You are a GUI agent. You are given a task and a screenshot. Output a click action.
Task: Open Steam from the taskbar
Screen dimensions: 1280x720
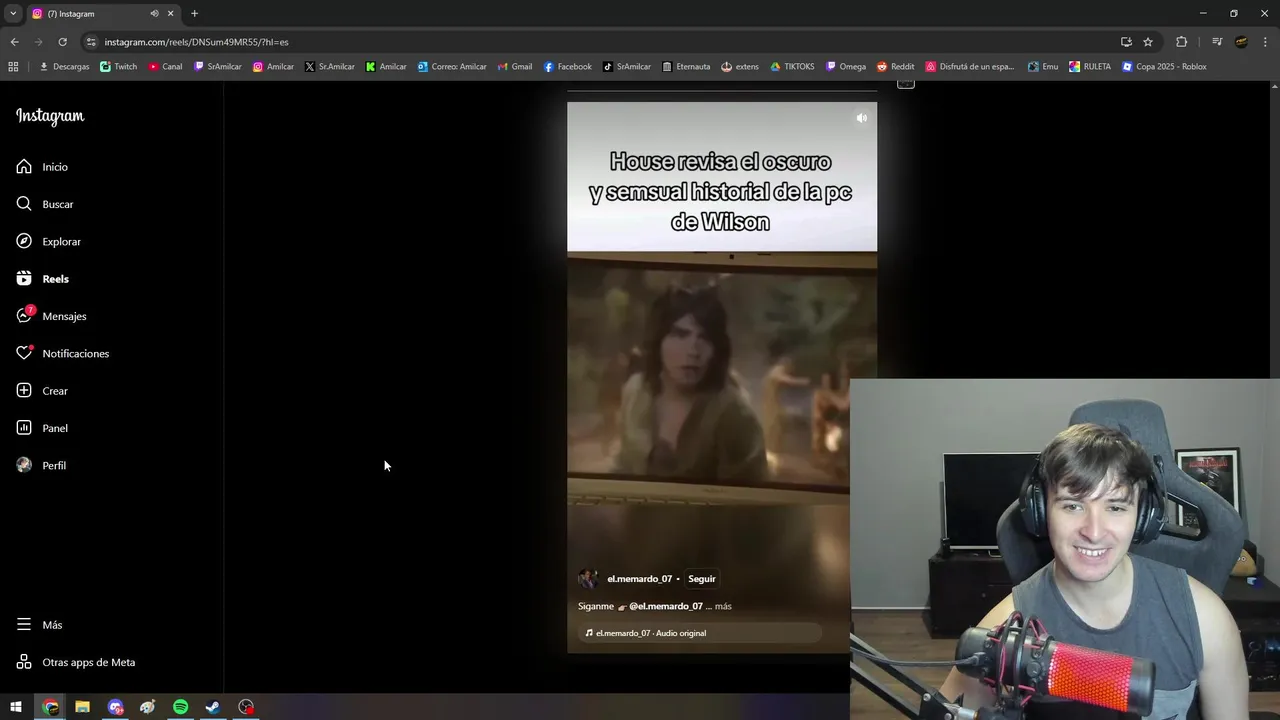coord(213,707)
